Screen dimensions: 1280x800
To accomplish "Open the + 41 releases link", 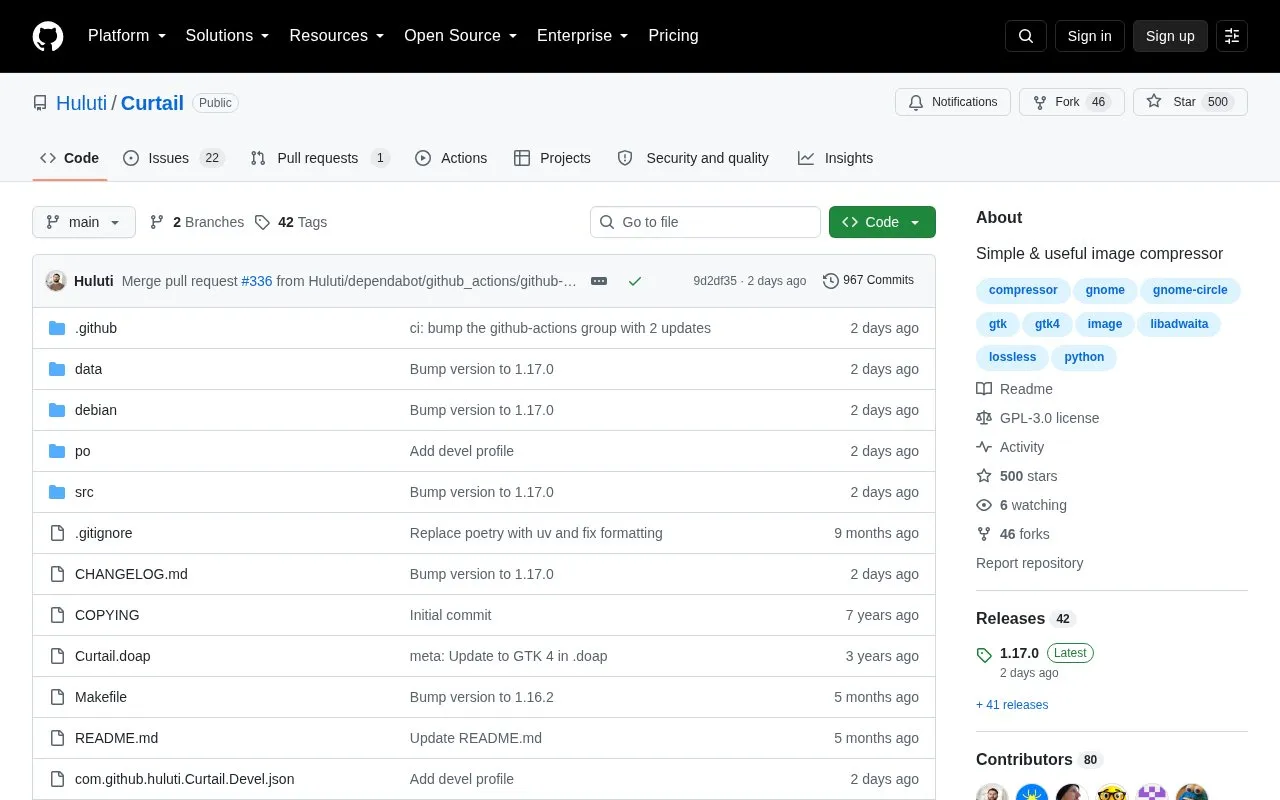I will point(1012,705).
